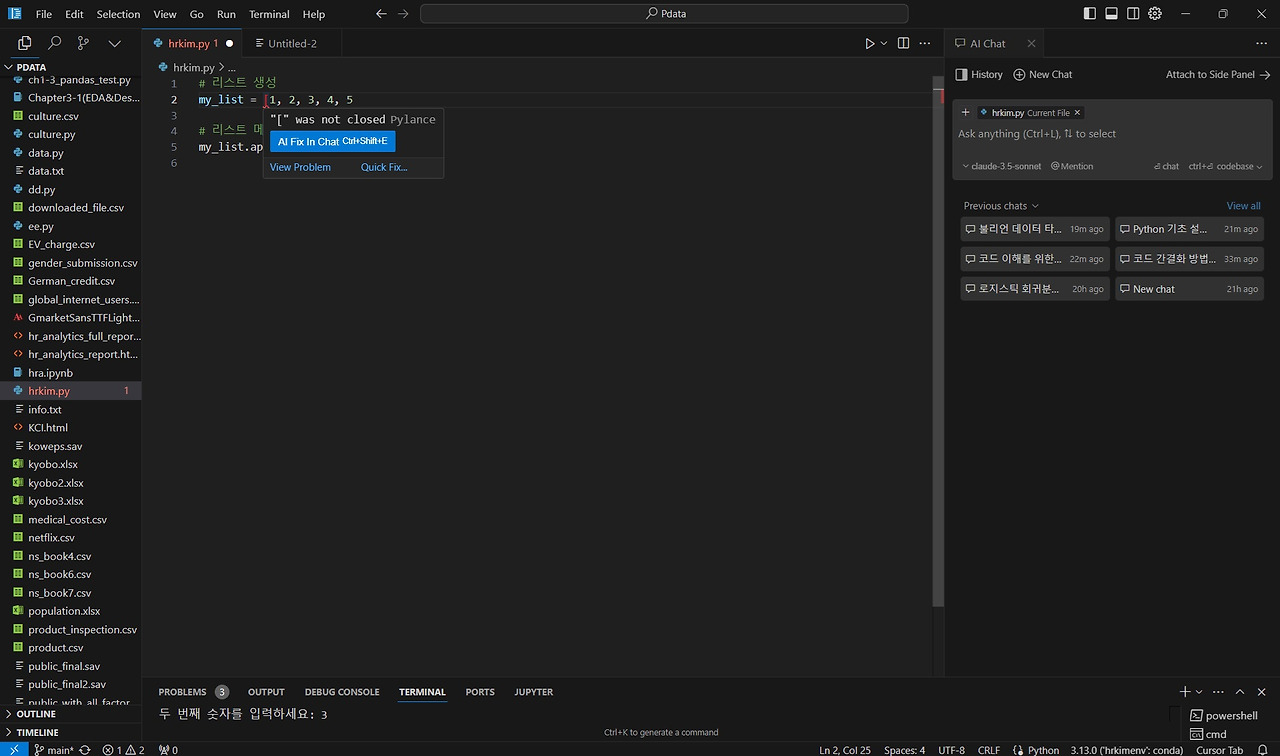Split the editor to the right
Screen dimensions: 1280x756
pyautogui.click(x=904, y=43)
